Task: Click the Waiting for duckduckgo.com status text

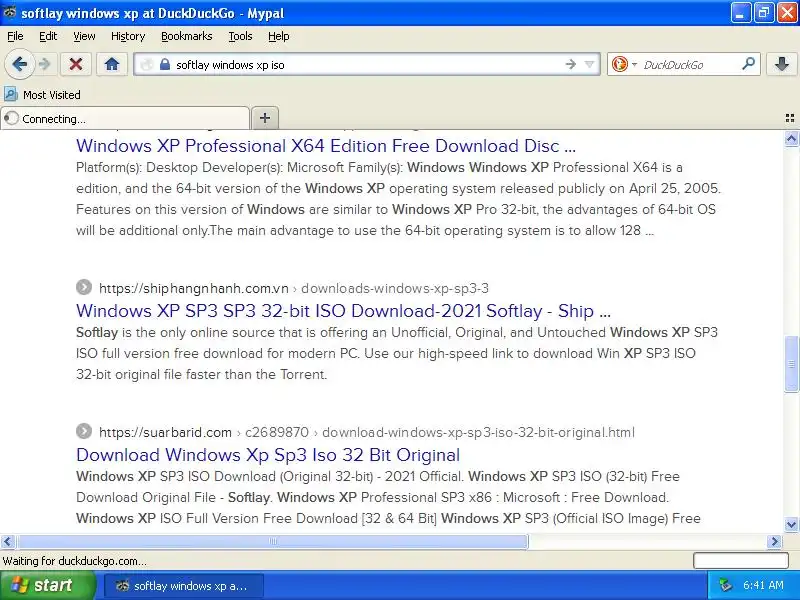Action: (x=74, y=561)
